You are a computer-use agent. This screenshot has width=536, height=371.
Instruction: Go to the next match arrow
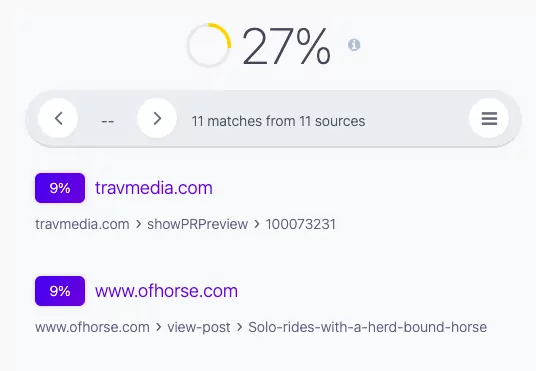157,118
